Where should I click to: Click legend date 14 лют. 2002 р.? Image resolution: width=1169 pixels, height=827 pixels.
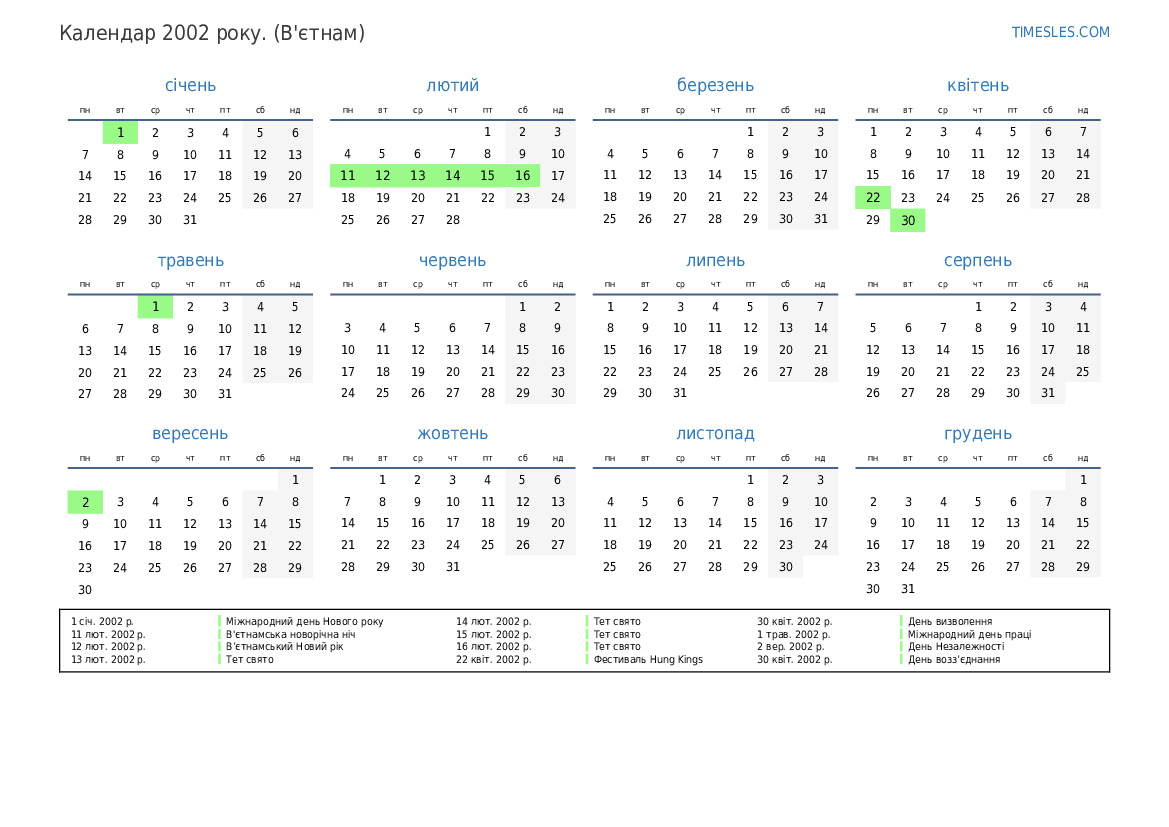click(494, 621)
